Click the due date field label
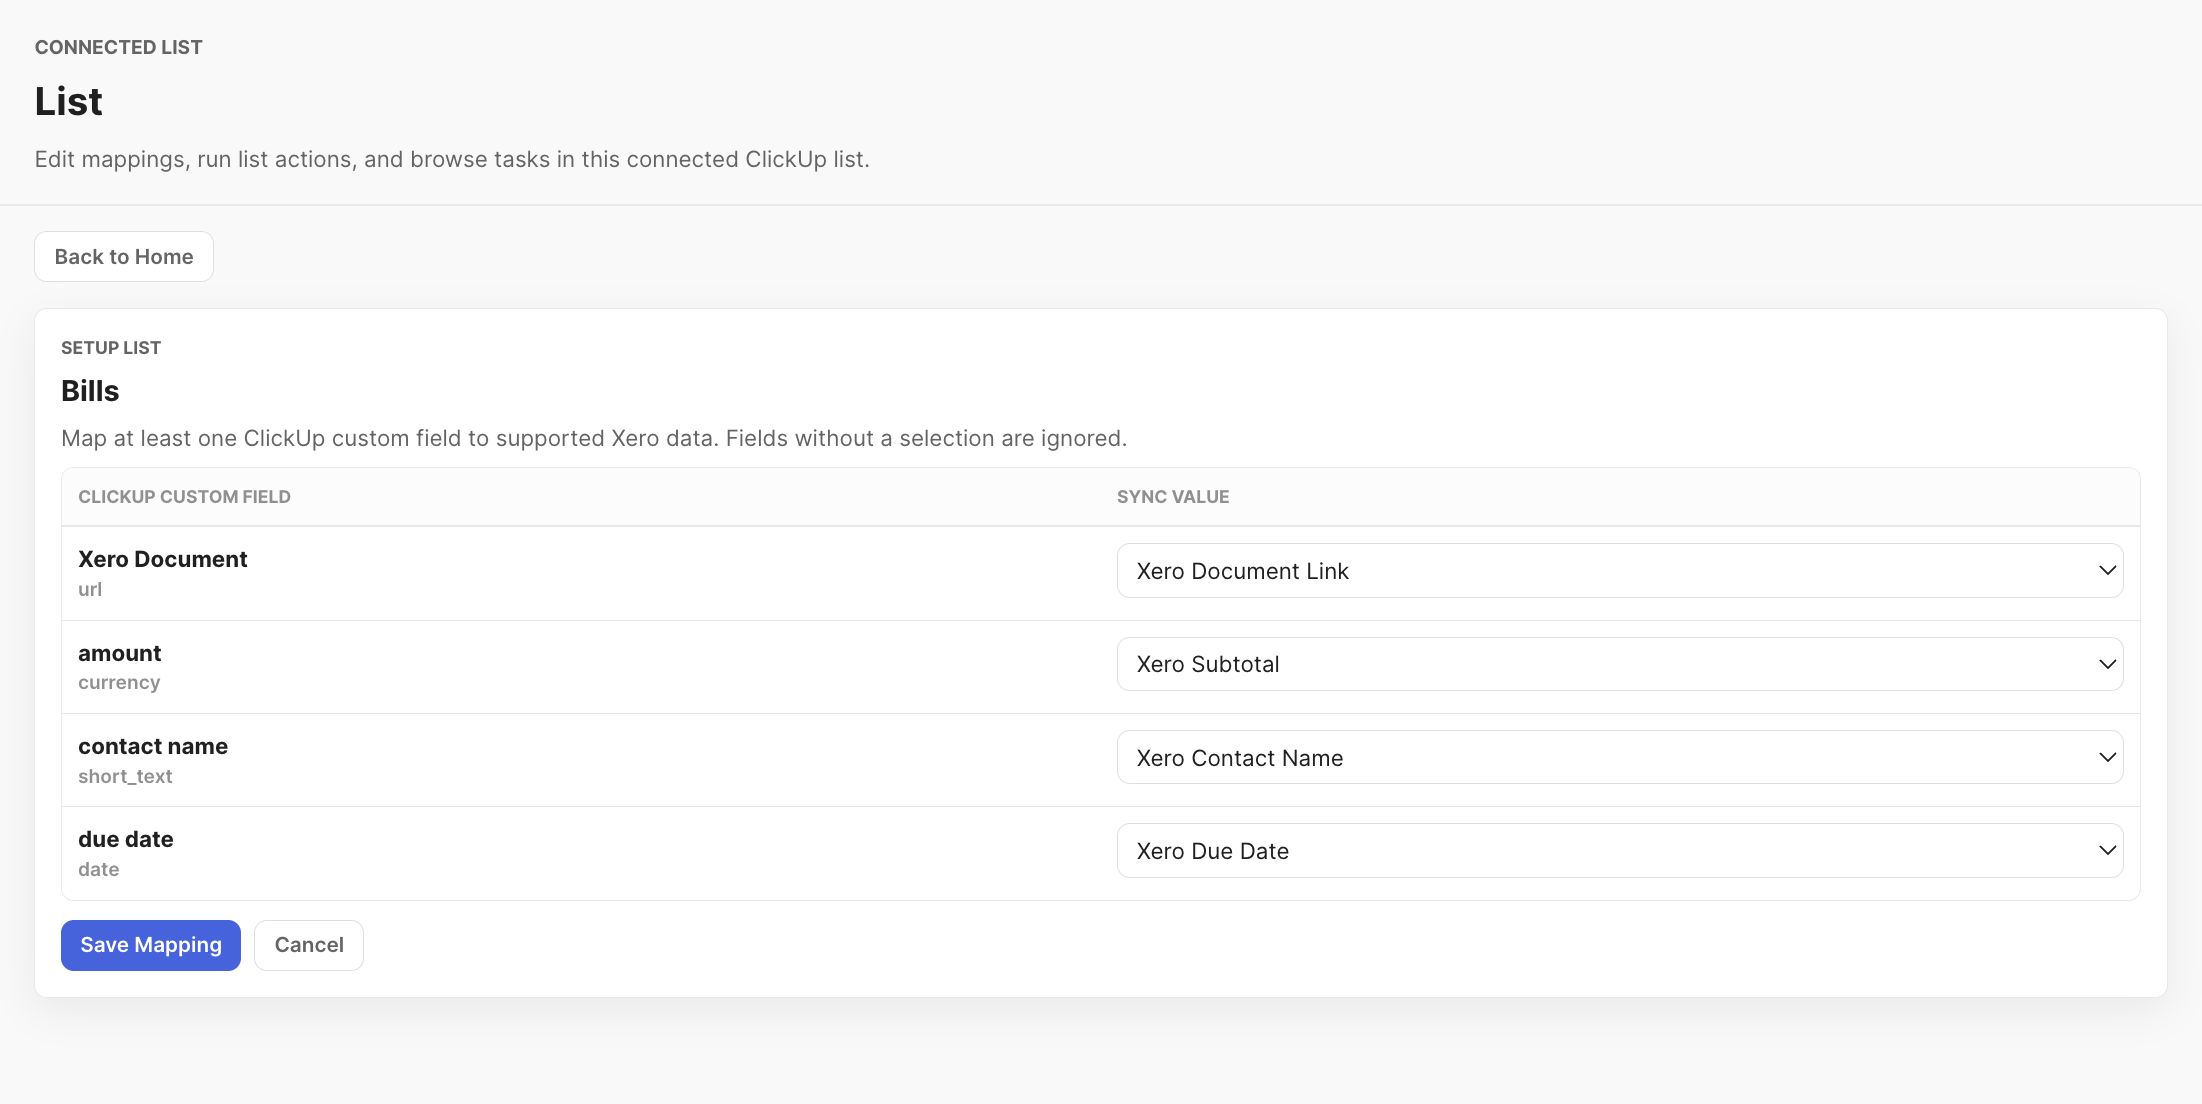This screenshot has width=2202, height=1104. point(126,839)
